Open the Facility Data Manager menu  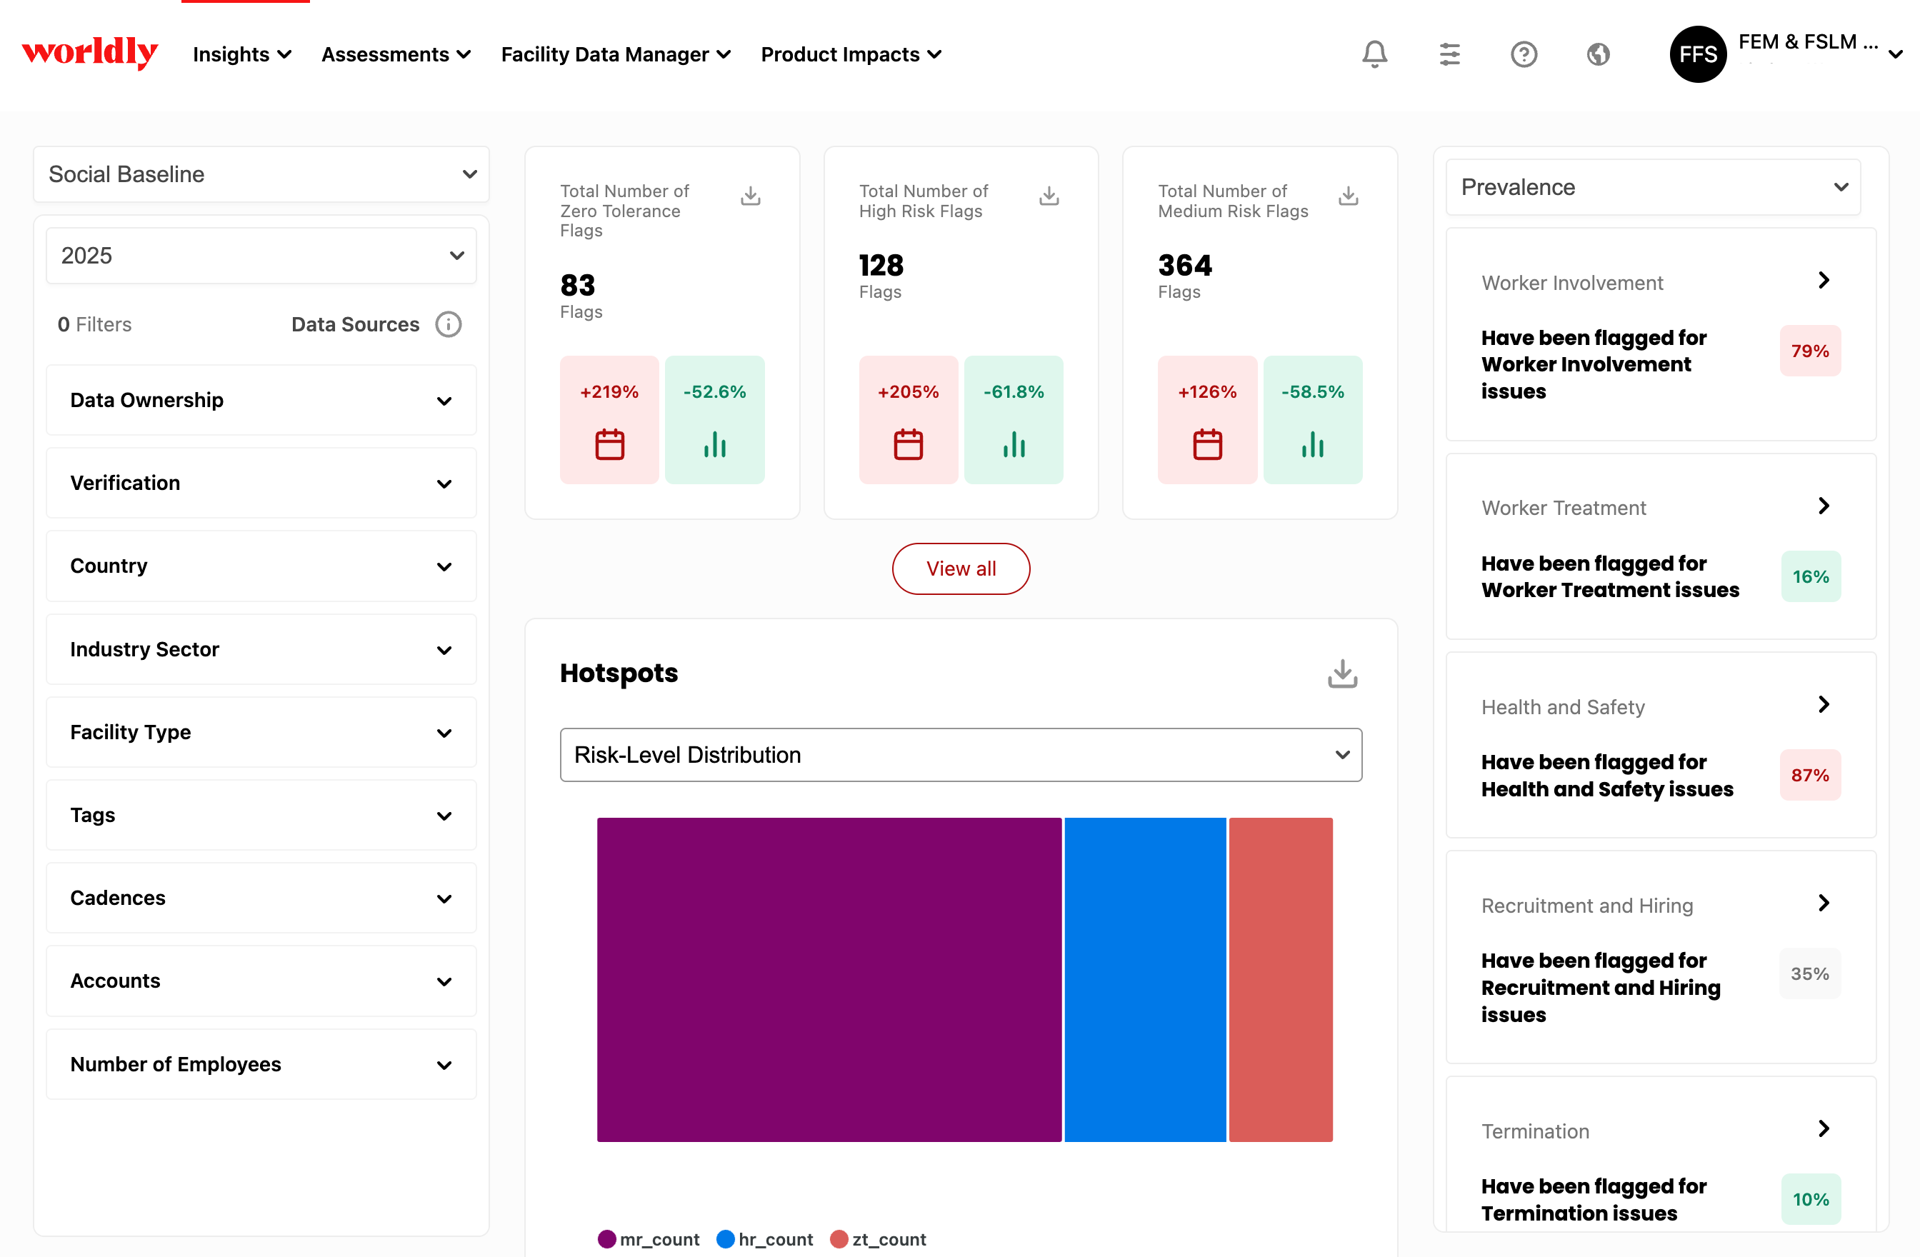(615, 54)
